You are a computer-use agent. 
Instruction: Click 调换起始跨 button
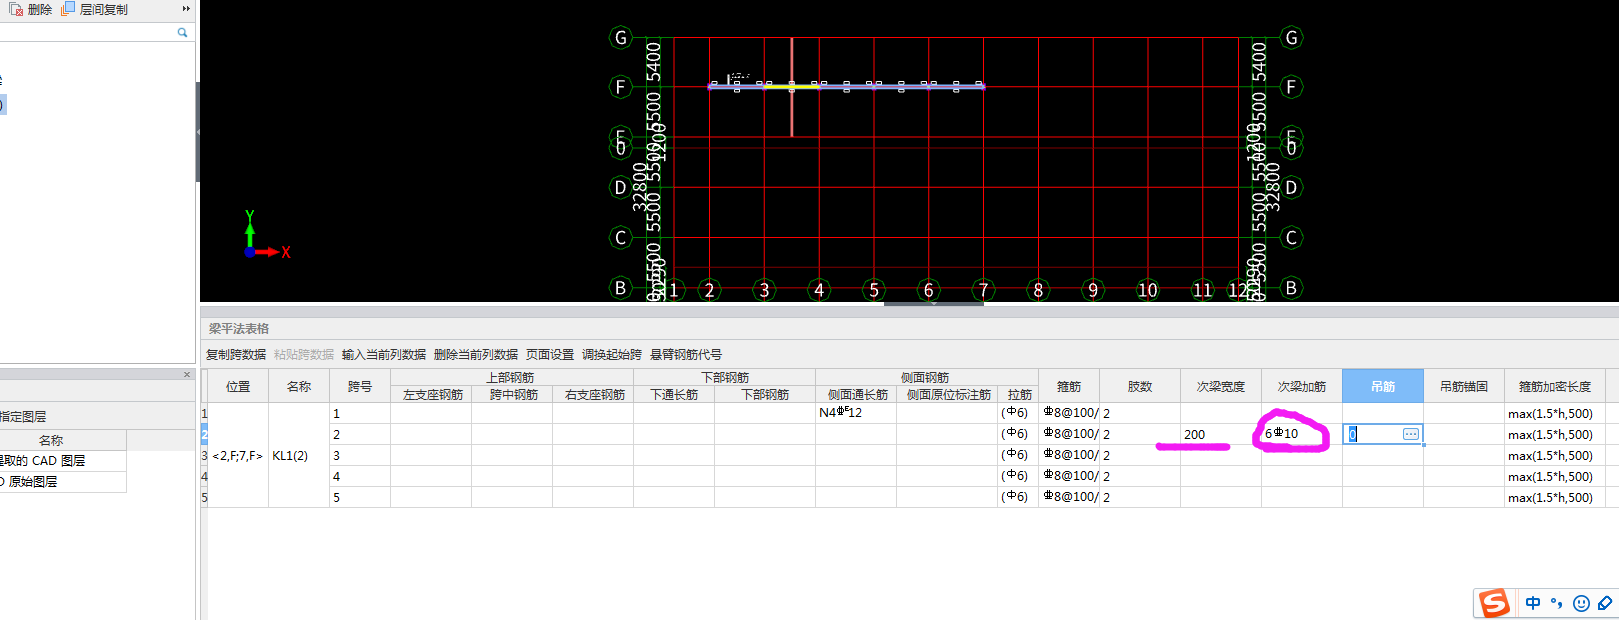tap(612, 355)
